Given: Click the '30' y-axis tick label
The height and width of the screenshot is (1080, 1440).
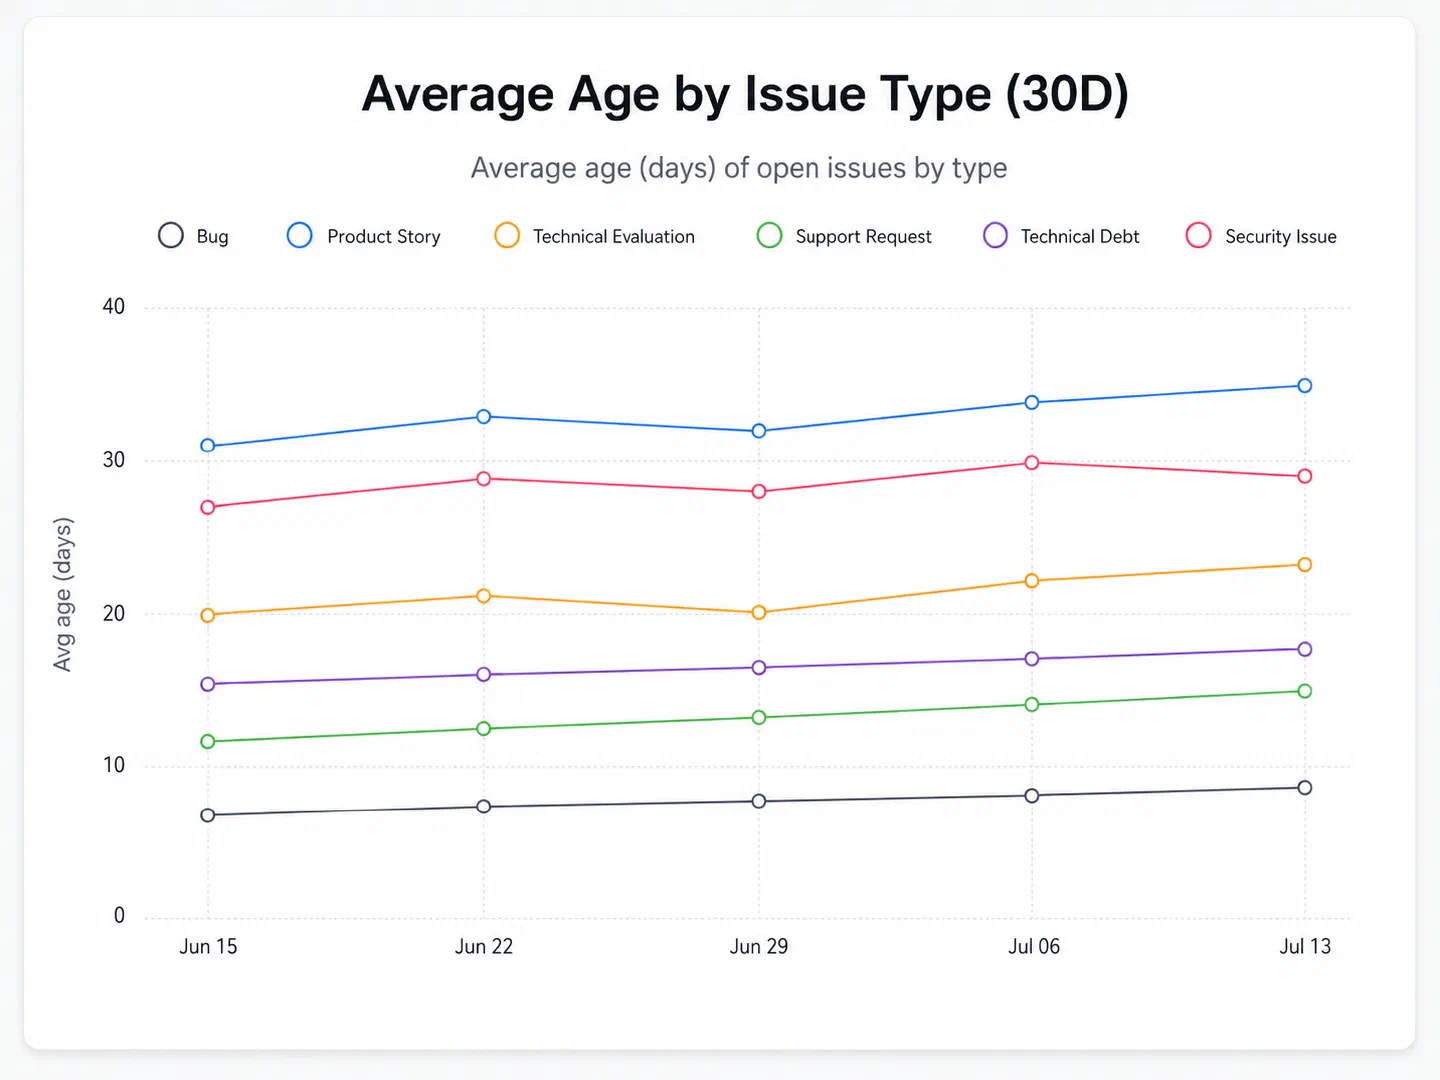Looking at the screenshot, I should (114, 460).
